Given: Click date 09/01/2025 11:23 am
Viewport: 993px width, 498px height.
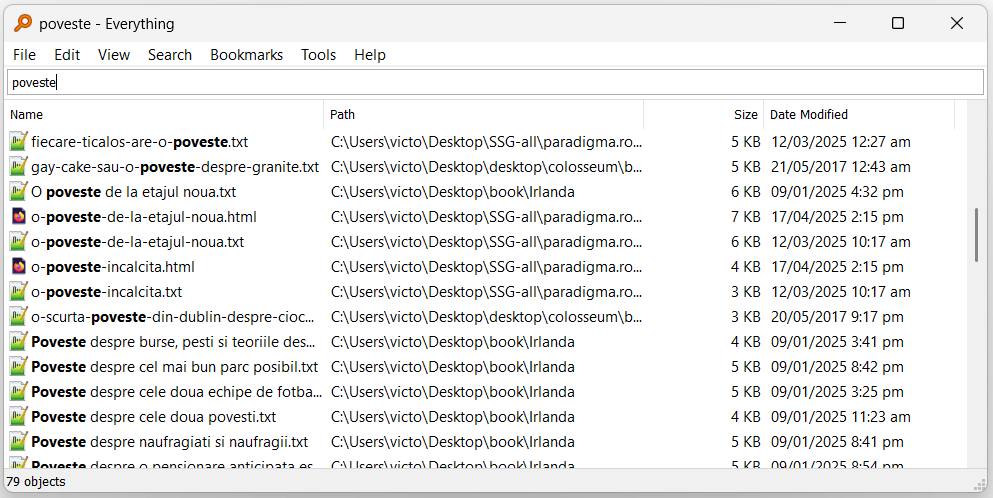Looking at the screenshot, I should click(x=840, y=417).
